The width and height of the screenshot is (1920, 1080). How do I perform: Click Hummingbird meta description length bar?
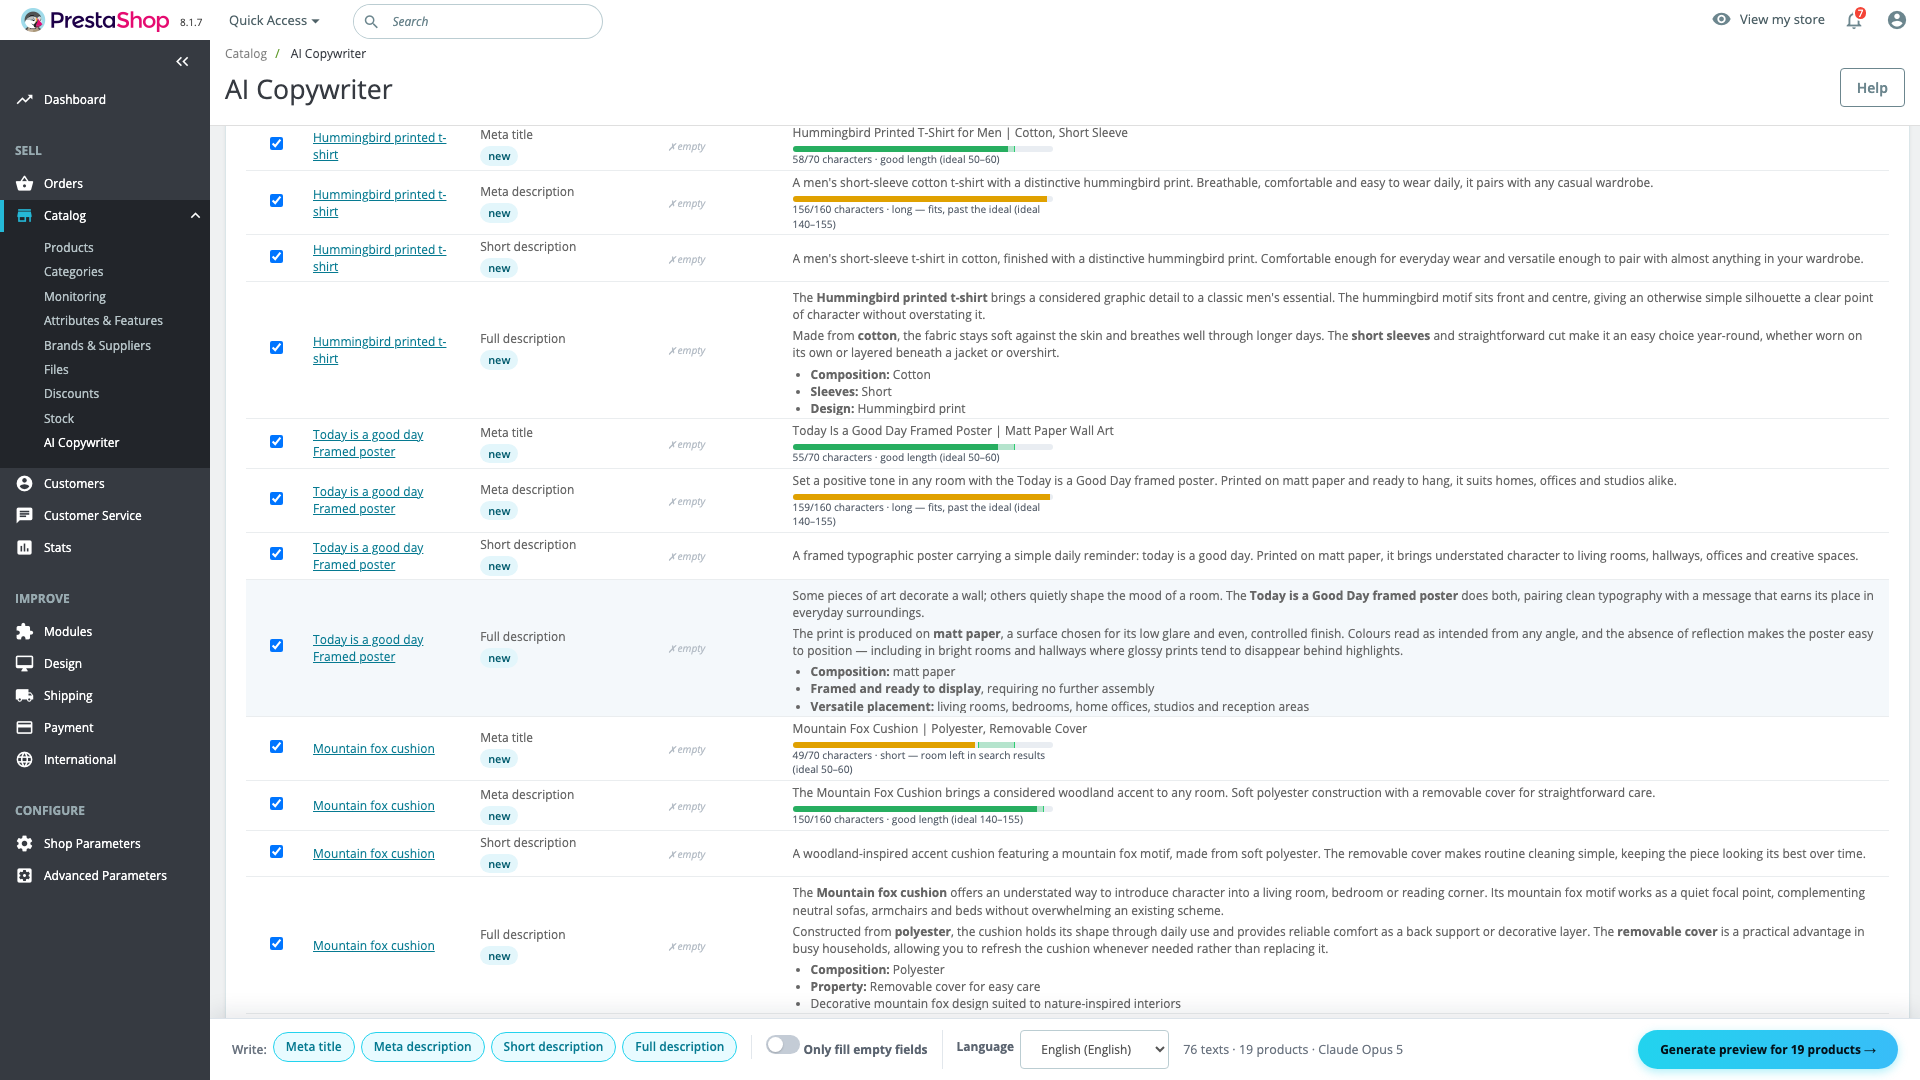click(x=922, y=199)
